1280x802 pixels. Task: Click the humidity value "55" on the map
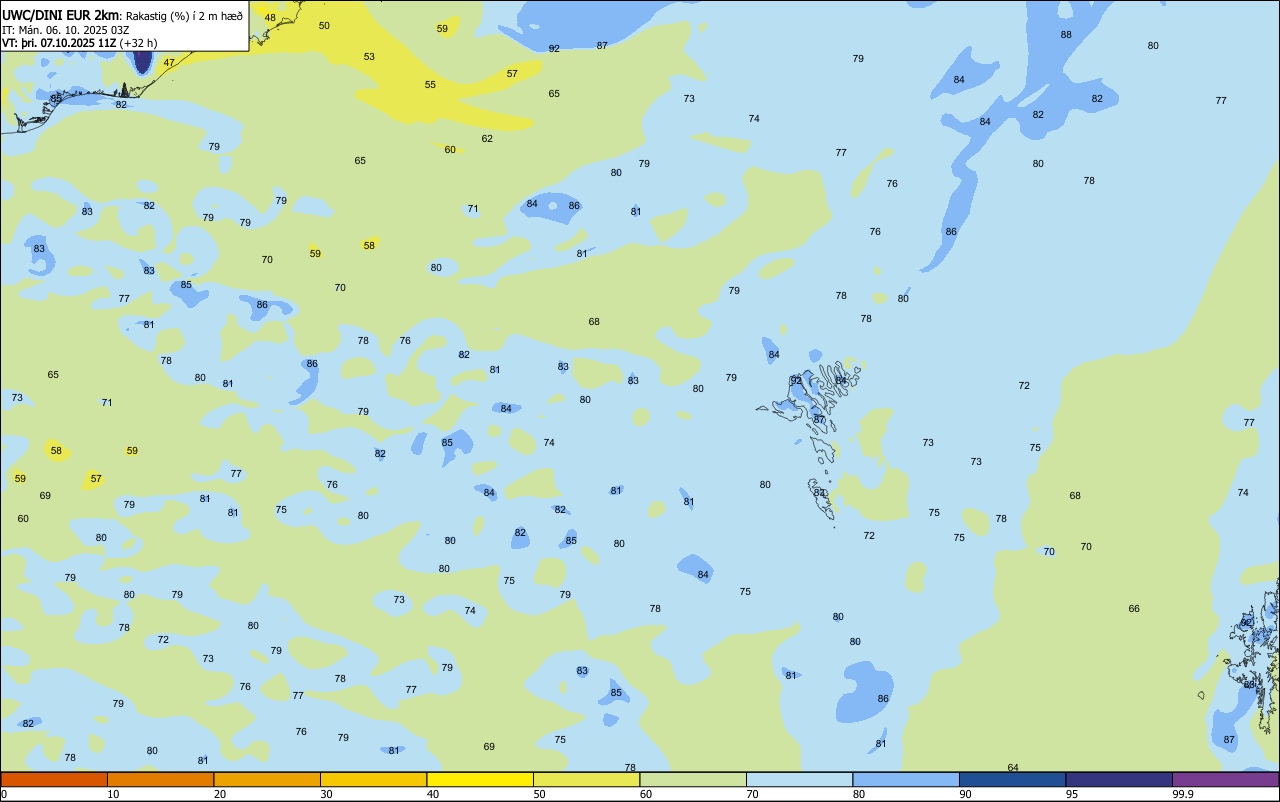[430, 85]
